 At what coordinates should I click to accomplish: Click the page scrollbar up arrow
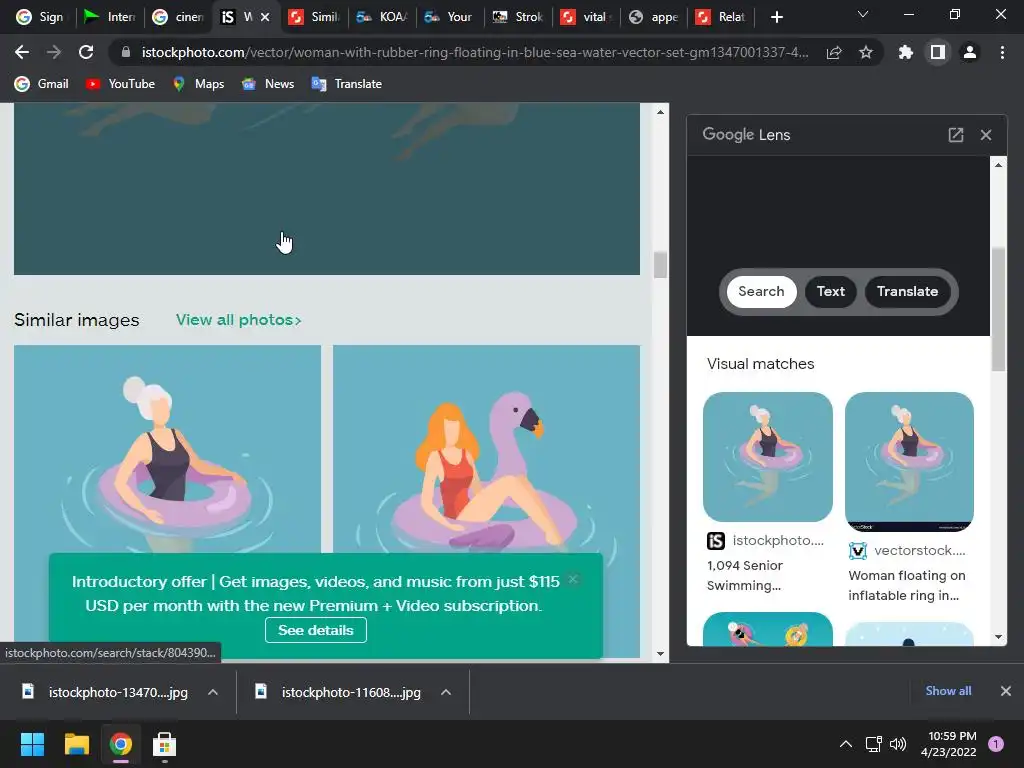tap(660, 112)
